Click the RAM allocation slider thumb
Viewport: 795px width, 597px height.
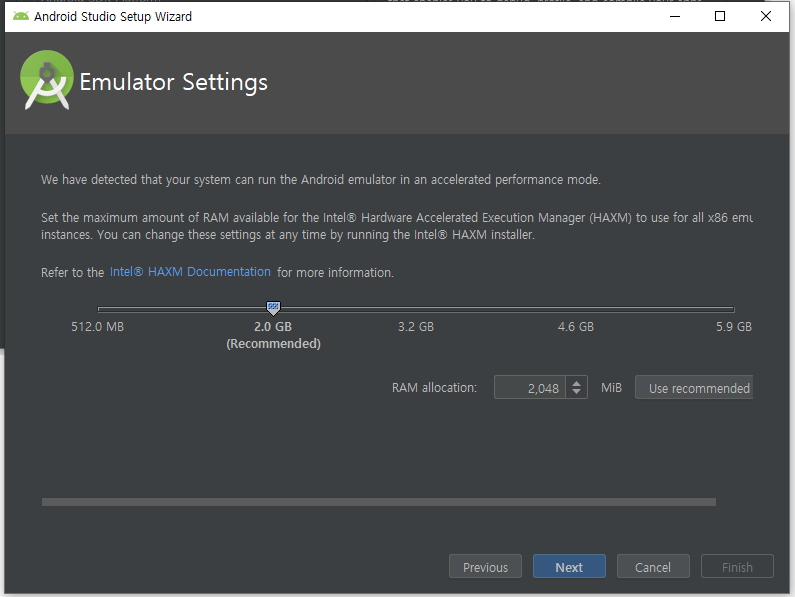pyautogui.click(x=273, y=307)
